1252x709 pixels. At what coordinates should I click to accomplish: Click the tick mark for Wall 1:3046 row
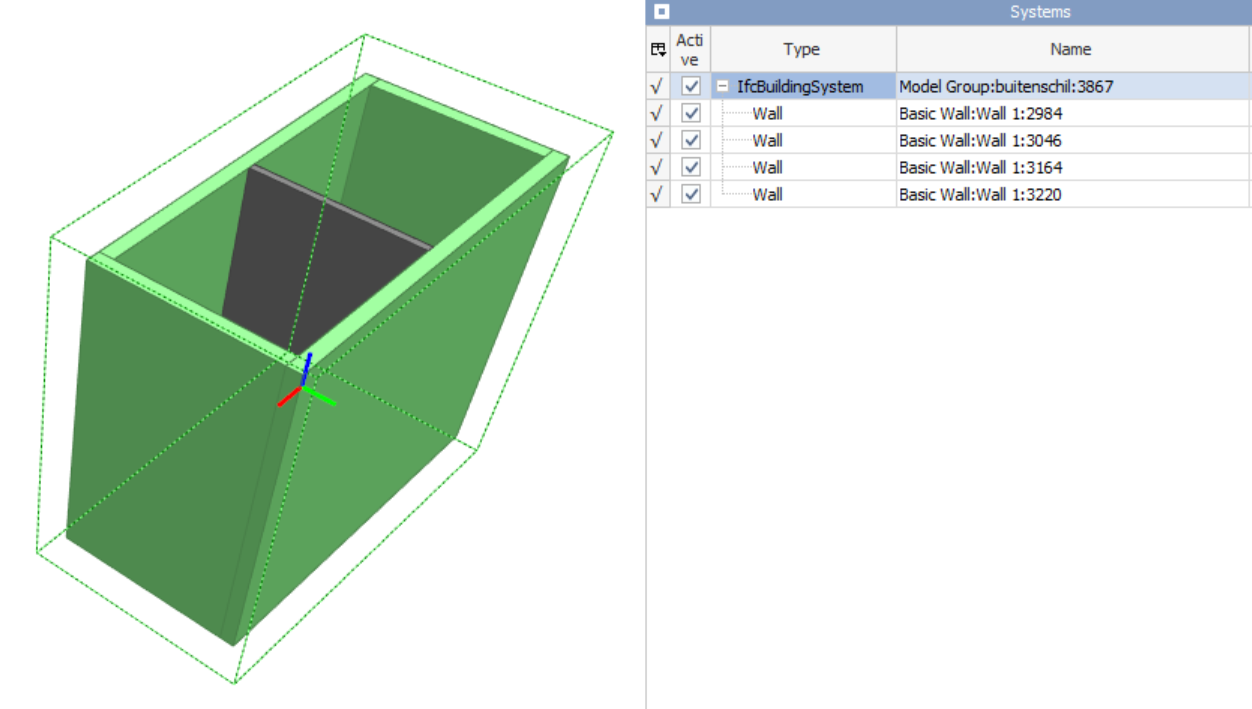tap(657, 141)
